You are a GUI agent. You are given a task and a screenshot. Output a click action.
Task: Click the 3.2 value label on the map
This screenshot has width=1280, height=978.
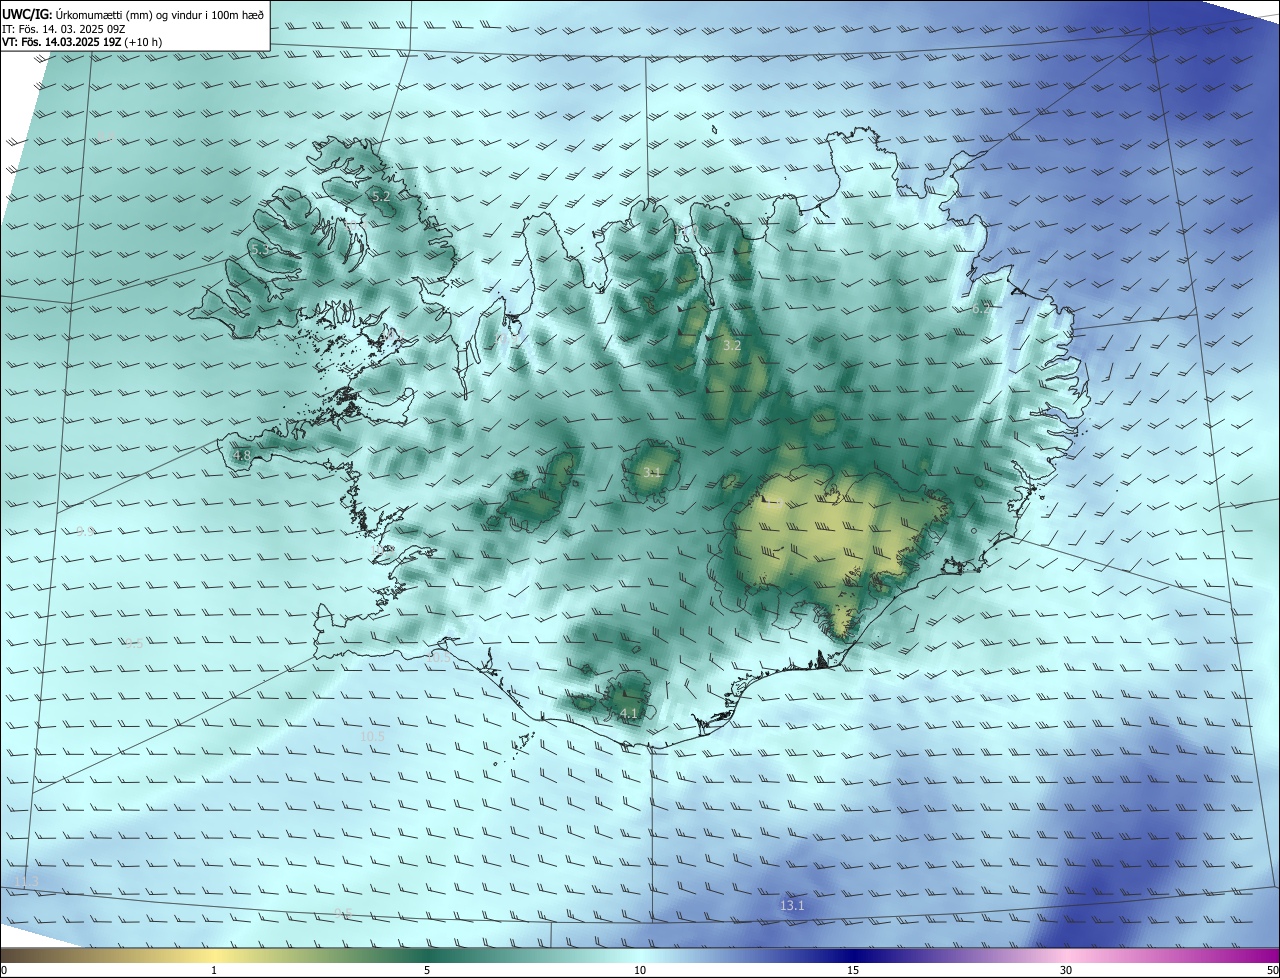(732, 345)
